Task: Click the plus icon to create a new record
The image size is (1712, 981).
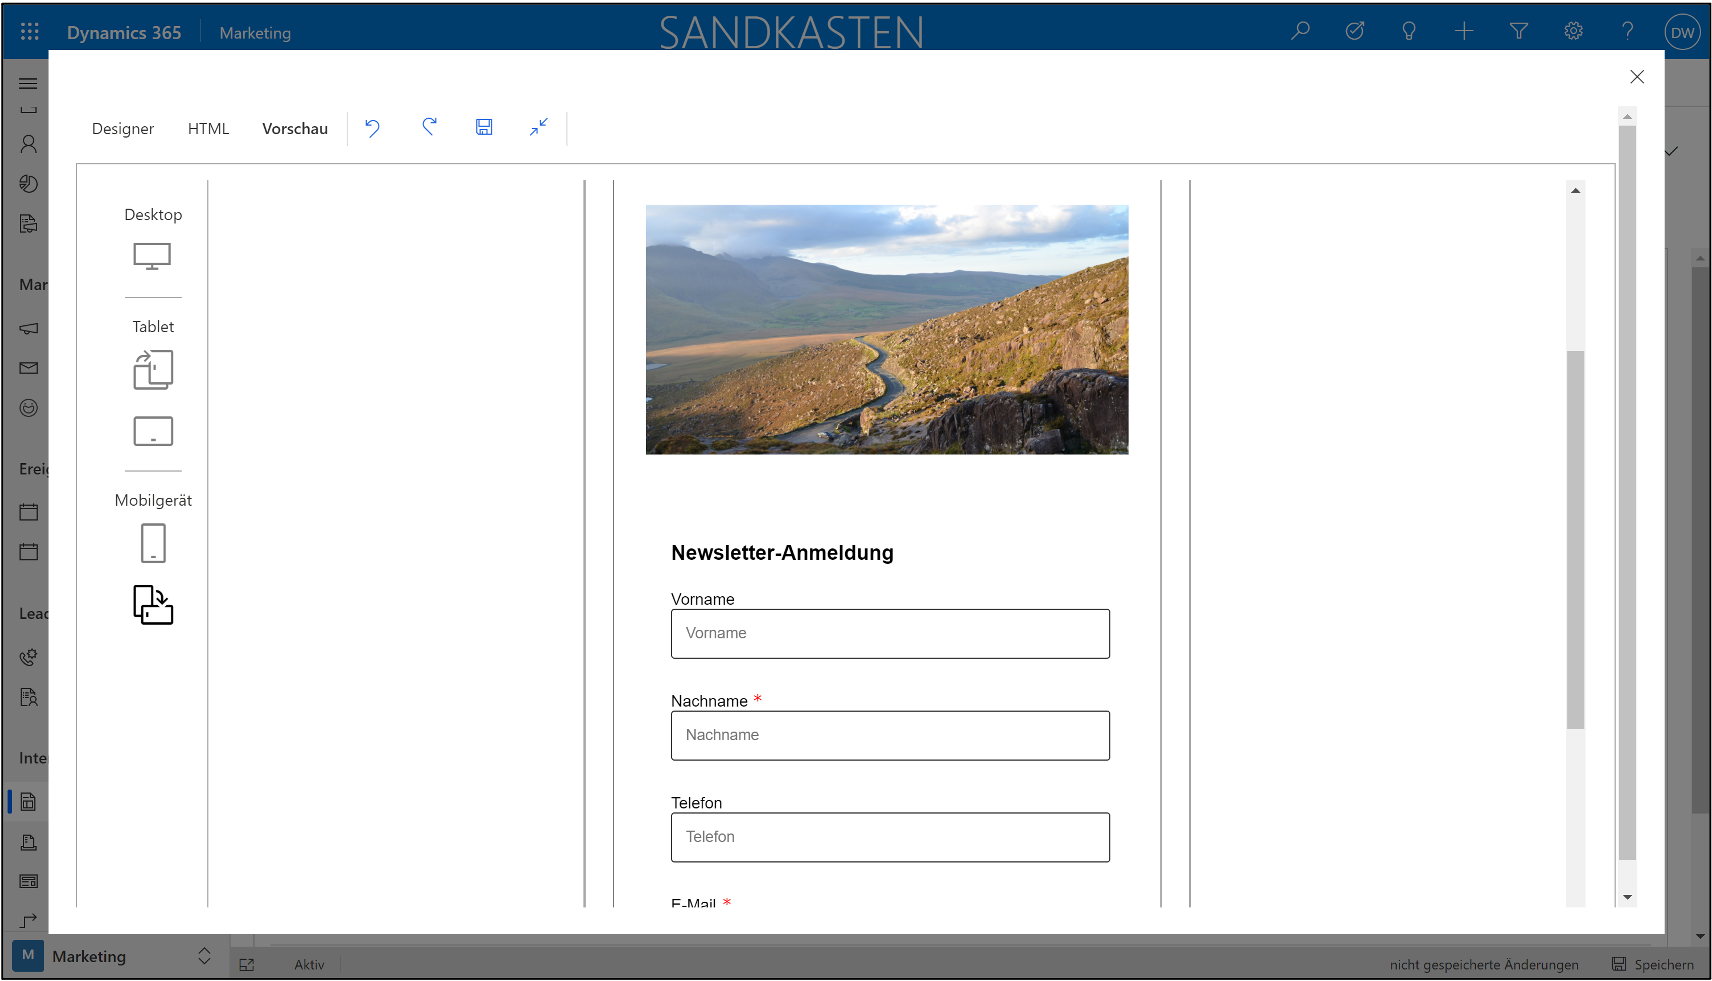Action: [1464, 31]
